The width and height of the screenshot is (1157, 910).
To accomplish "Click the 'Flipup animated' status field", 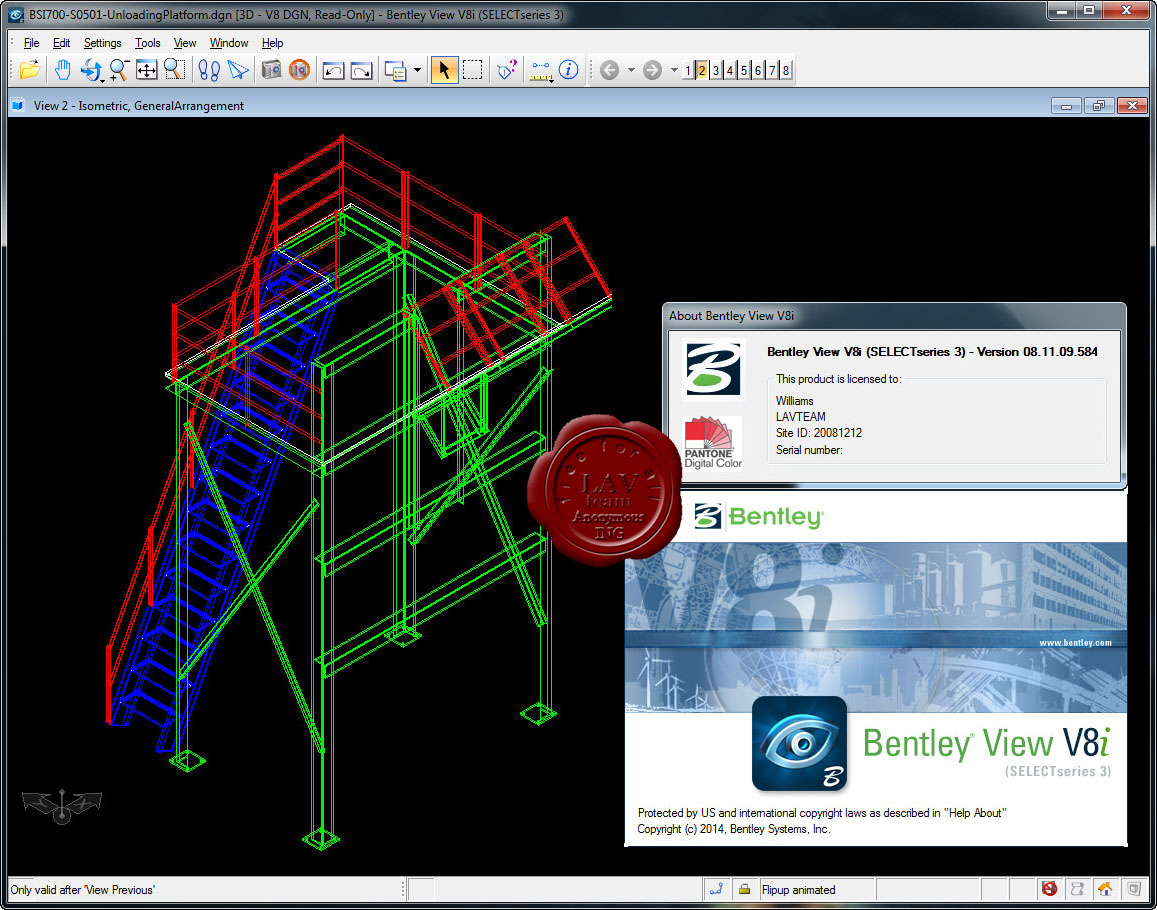I will (x=815, y=889).
